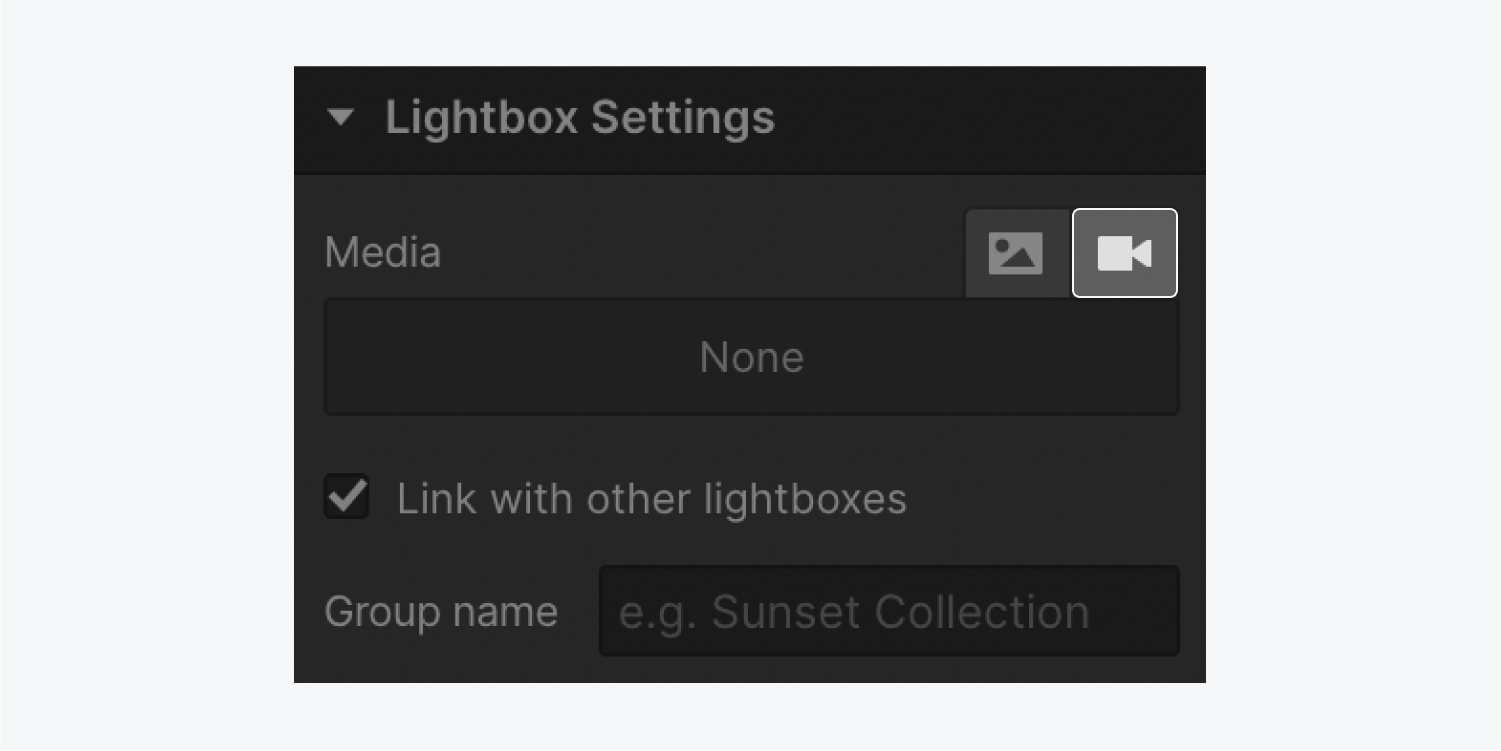1501x751 pixels.
Task: Click the Lightbox Settings section header
Action: 750,120
